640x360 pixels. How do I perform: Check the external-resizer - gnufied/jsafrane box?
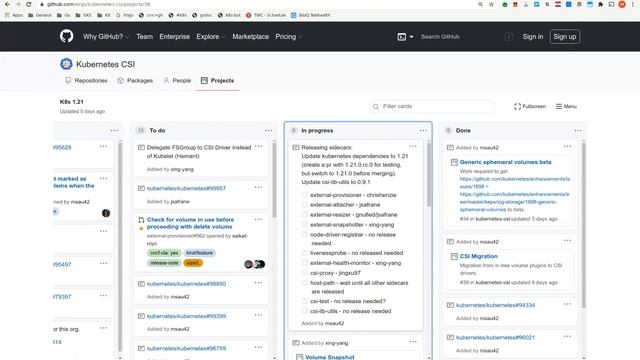[x=305, y=214]
